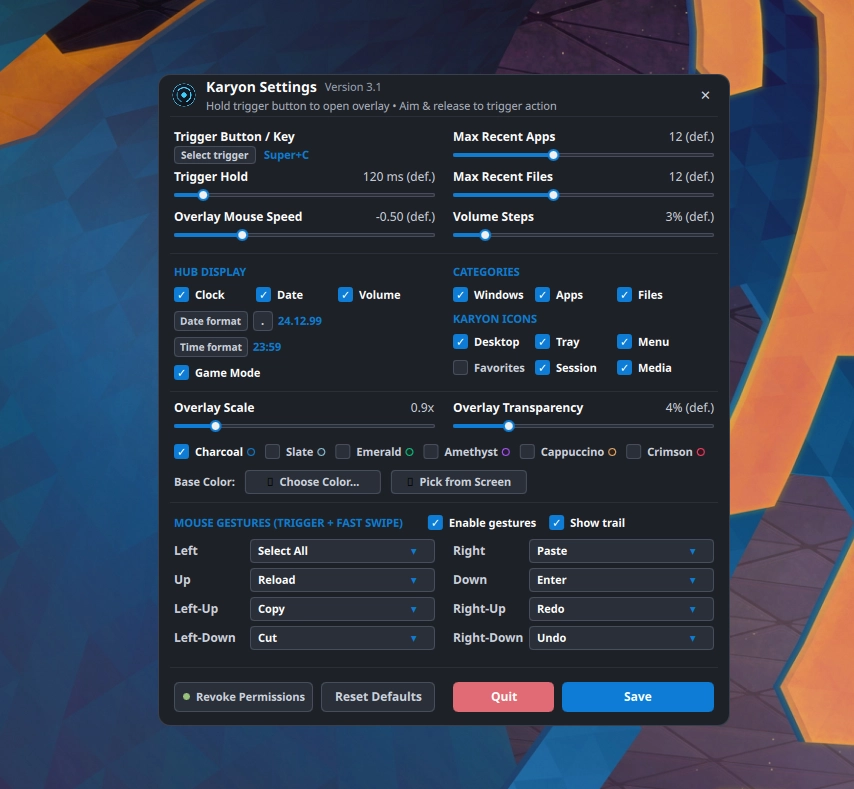854x789 pixels.
Task: Toggle the Files category checkbox
Action: (x=624, y=295)
